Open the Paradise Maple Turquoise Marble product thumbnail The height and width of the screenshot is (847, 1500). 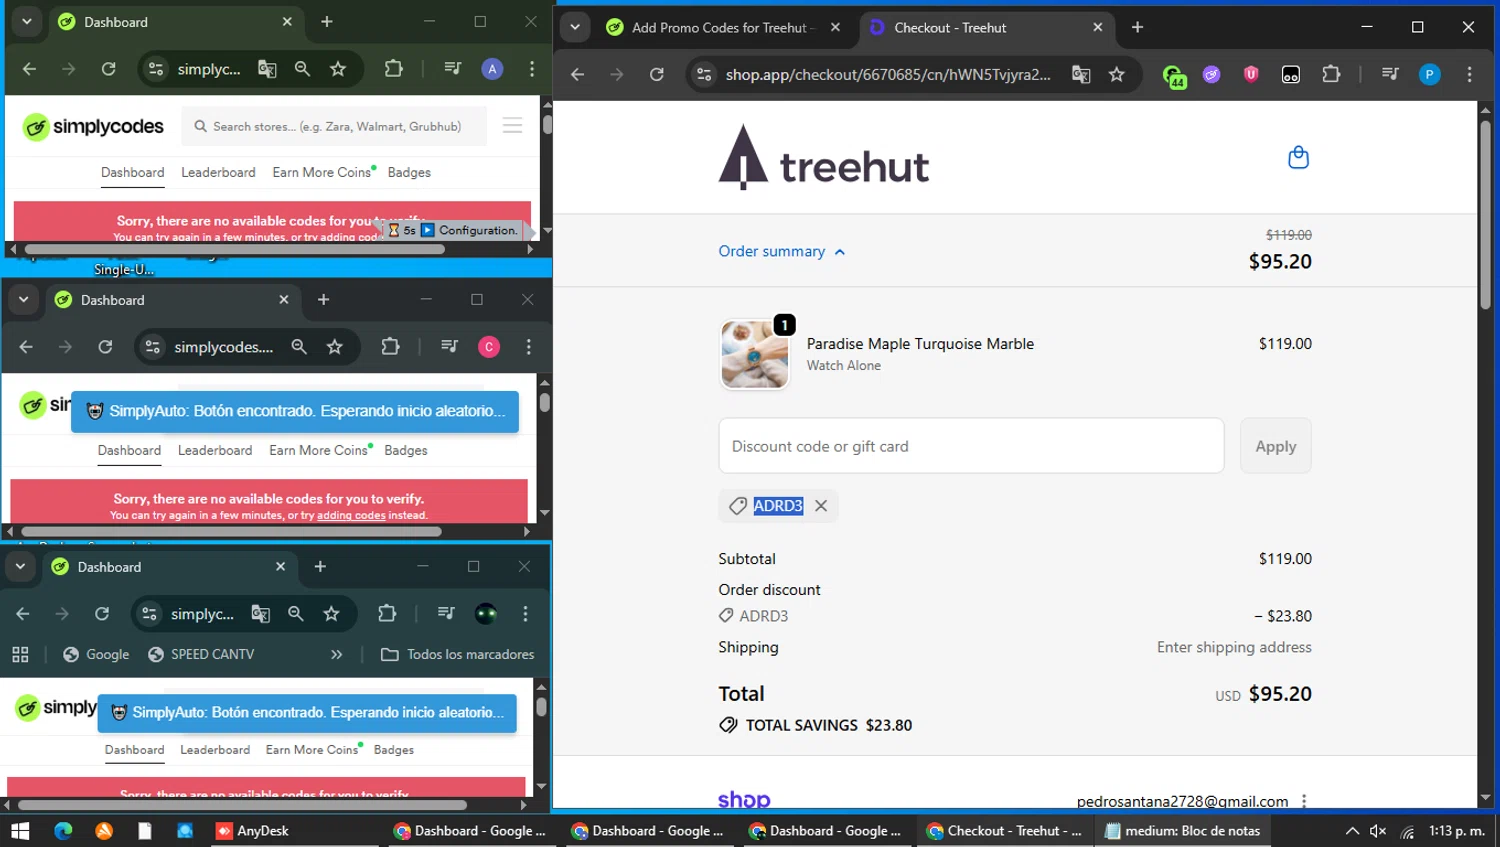754,354
